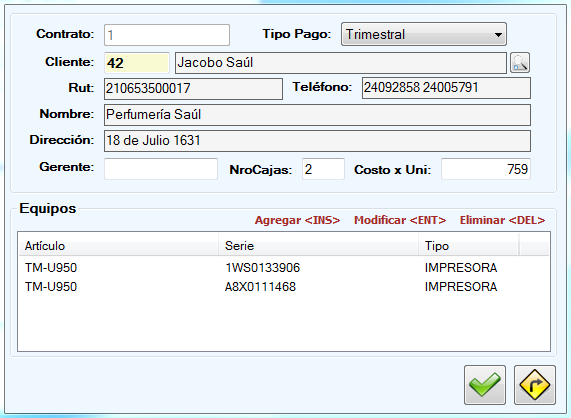Image resolution: width=571 pixels, height=418 pixels.
Task: Click the NroCajas field
Action: (x=323, y=169)
